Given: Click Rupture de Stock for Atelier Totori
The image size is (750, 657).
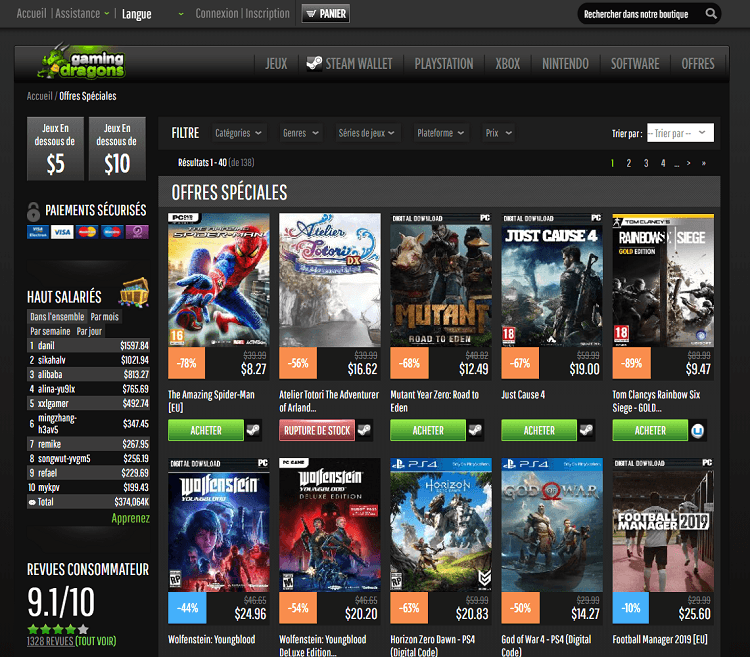Looking at the screenshot, I should [x=317, y=430].
